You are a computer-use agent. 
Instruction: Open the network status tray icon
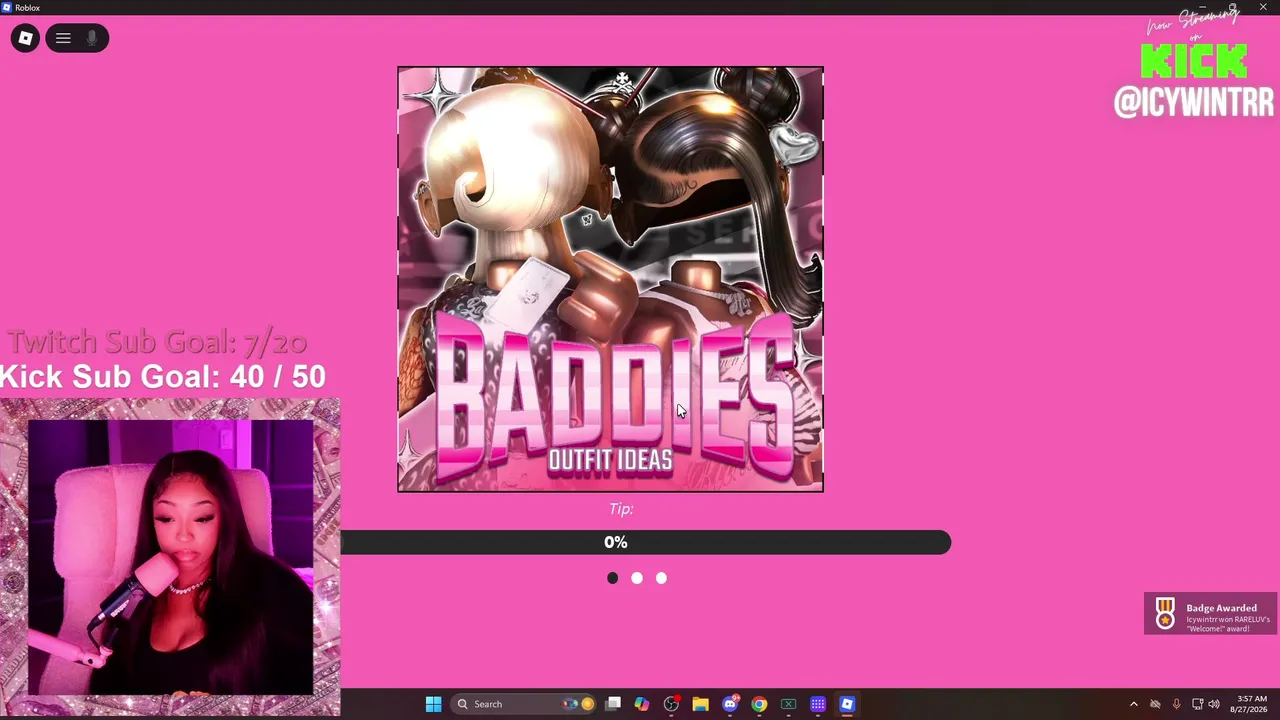[x=1197, y=704]
